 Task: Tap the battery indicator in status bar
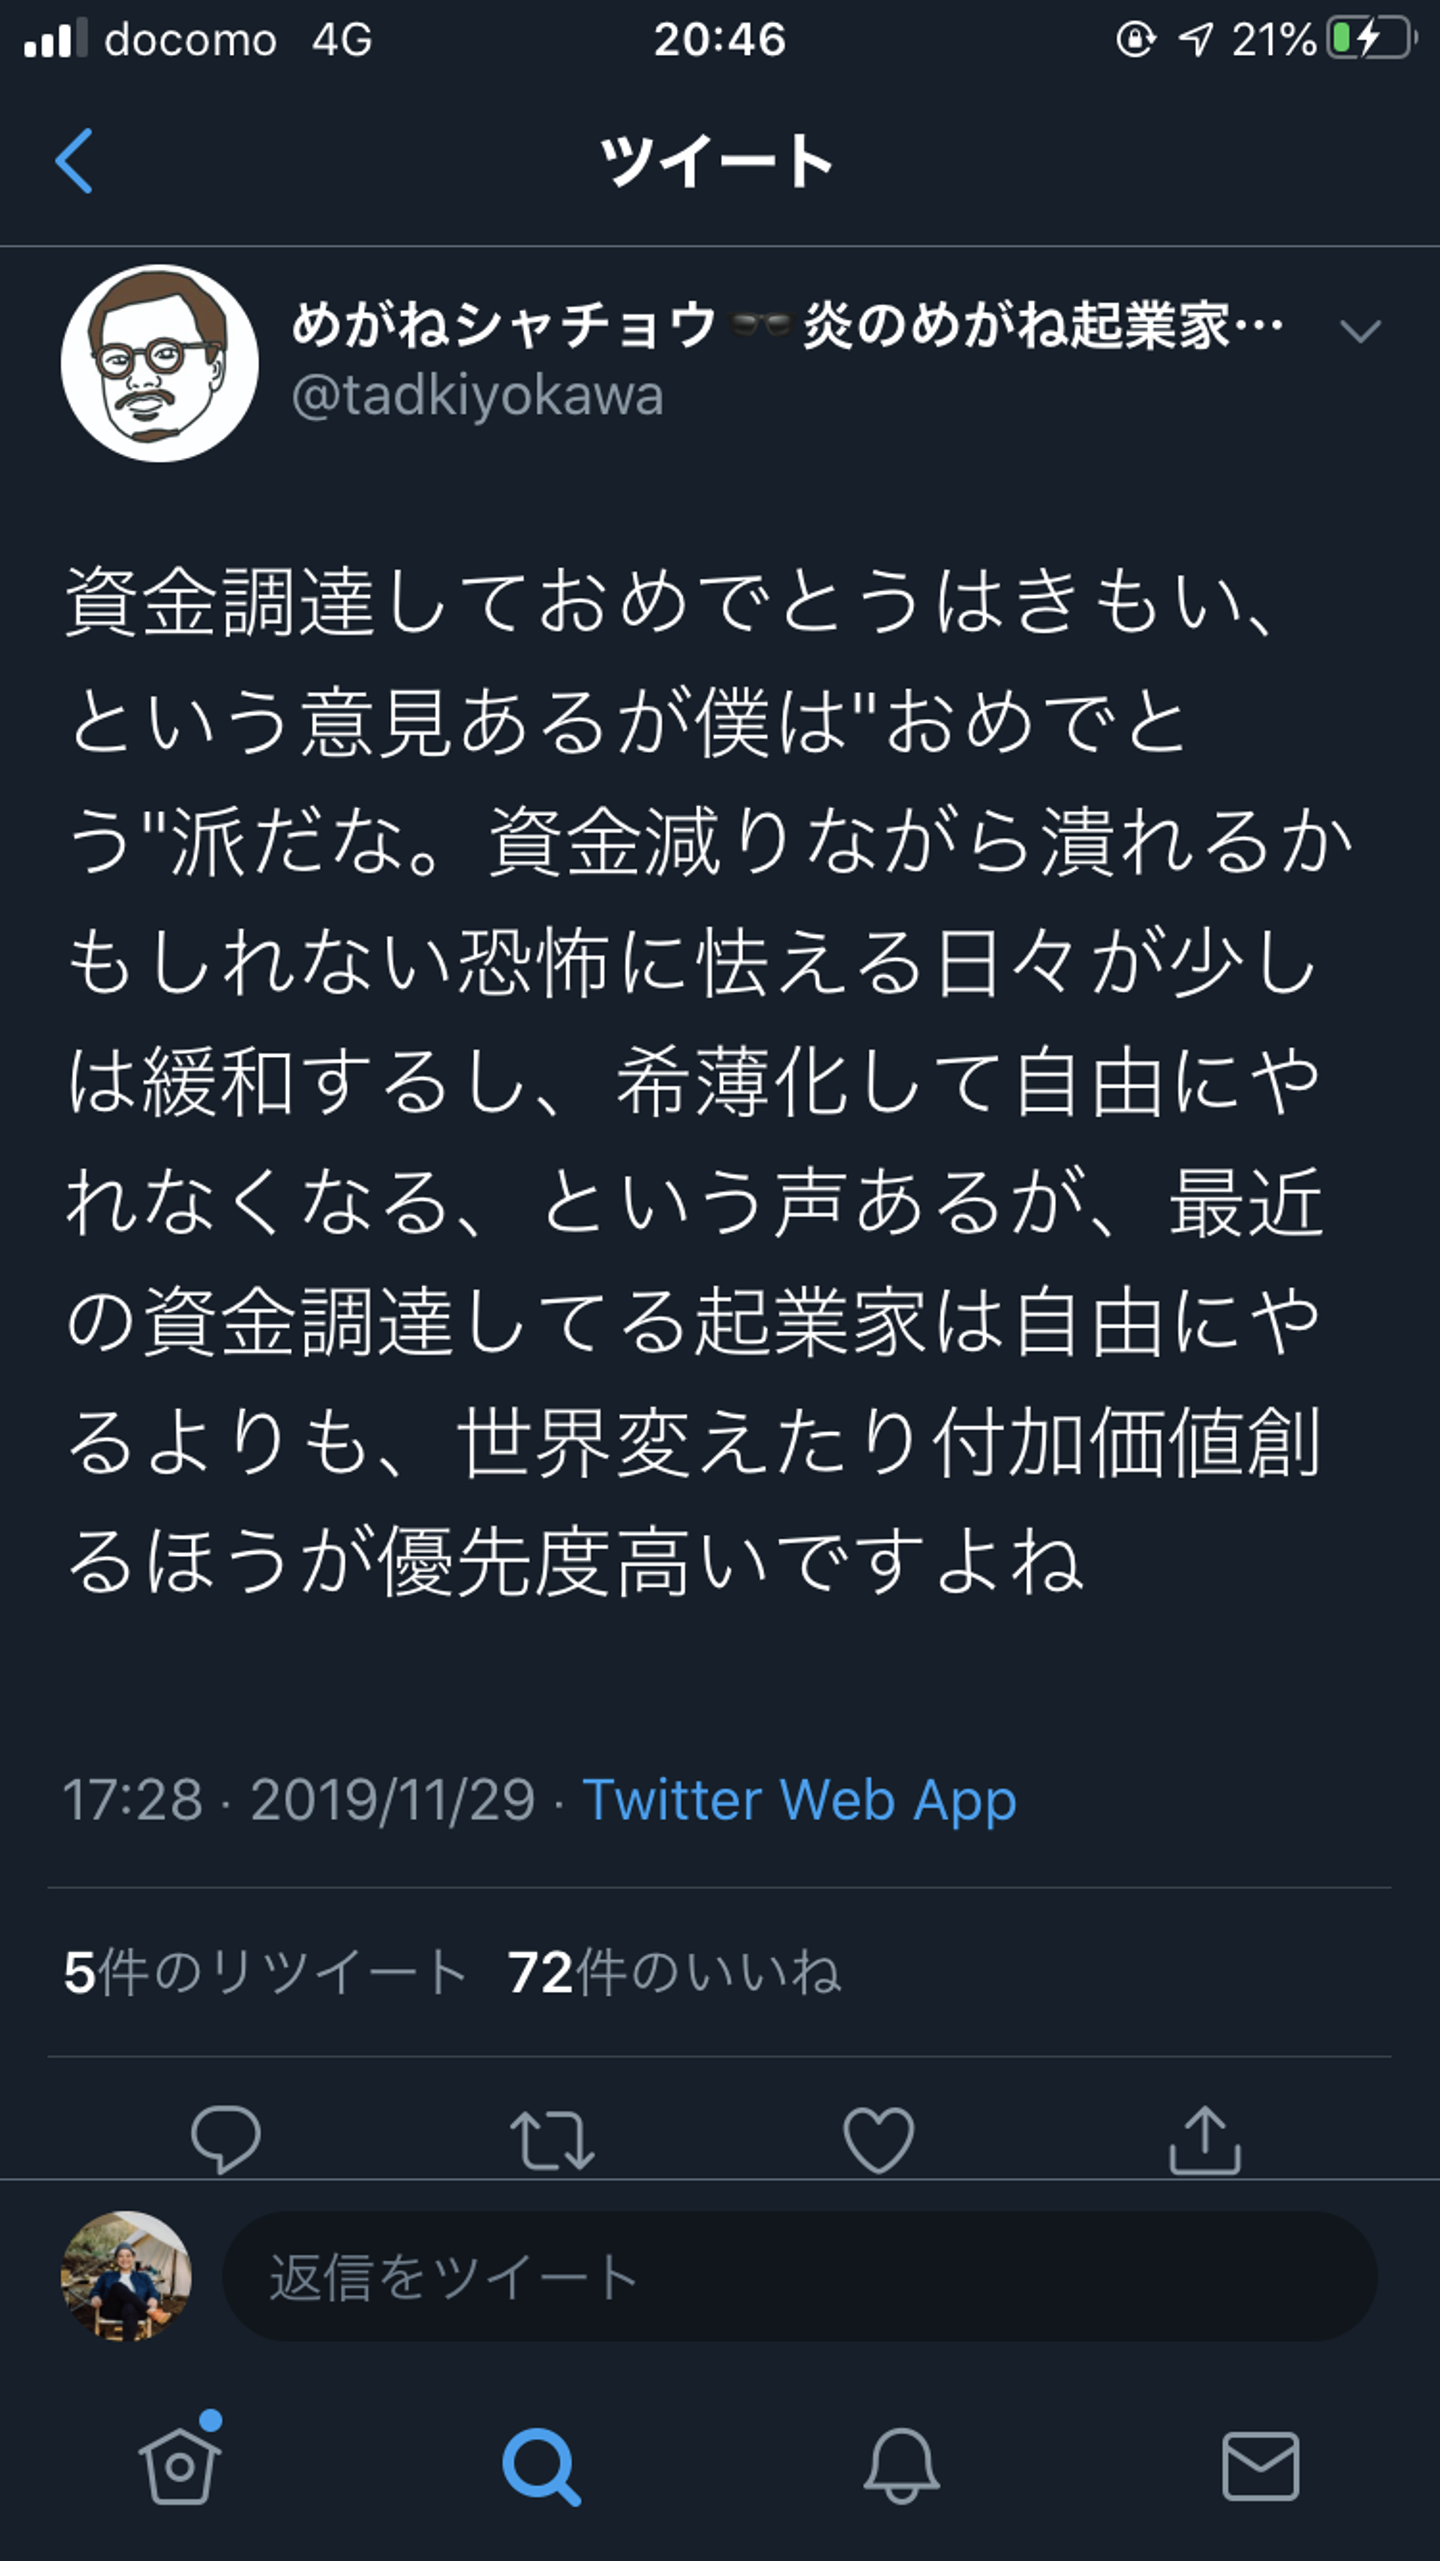pos(1370,40)
